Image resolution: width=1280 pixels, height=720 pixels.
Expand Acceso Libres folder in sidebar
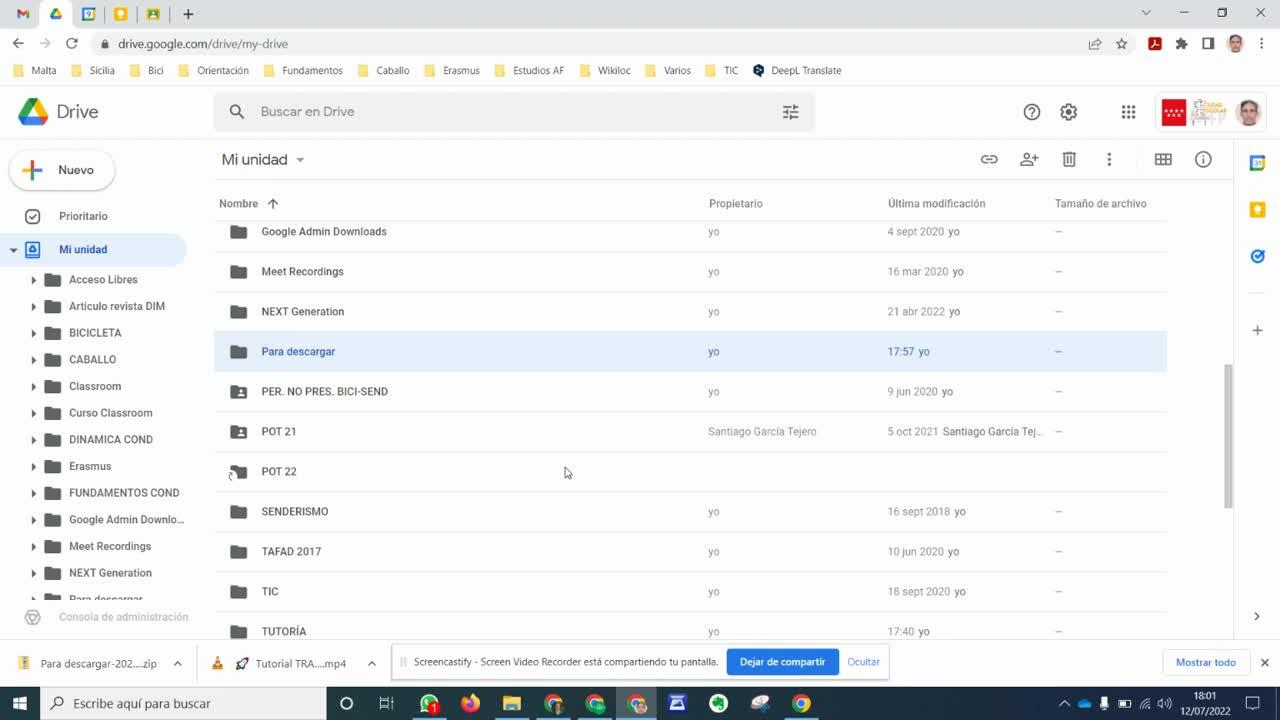tap(33, 280)
